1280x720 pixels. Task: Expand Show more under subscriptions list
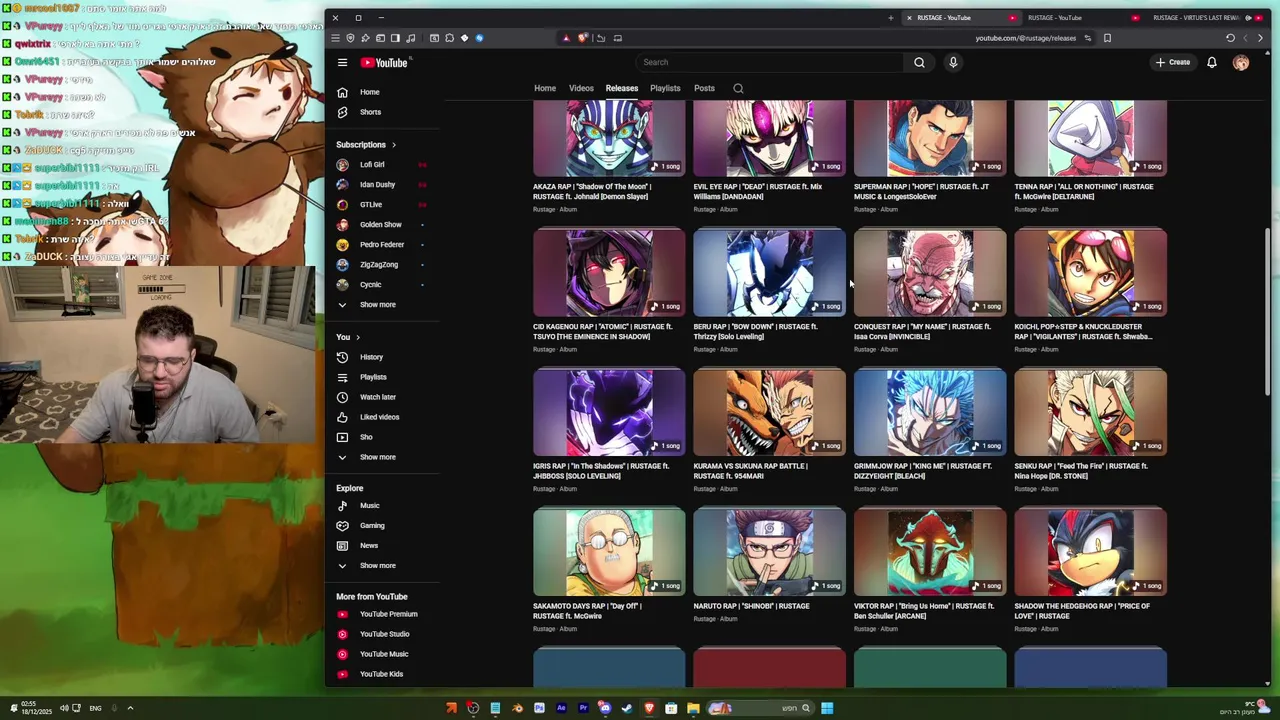378,305
